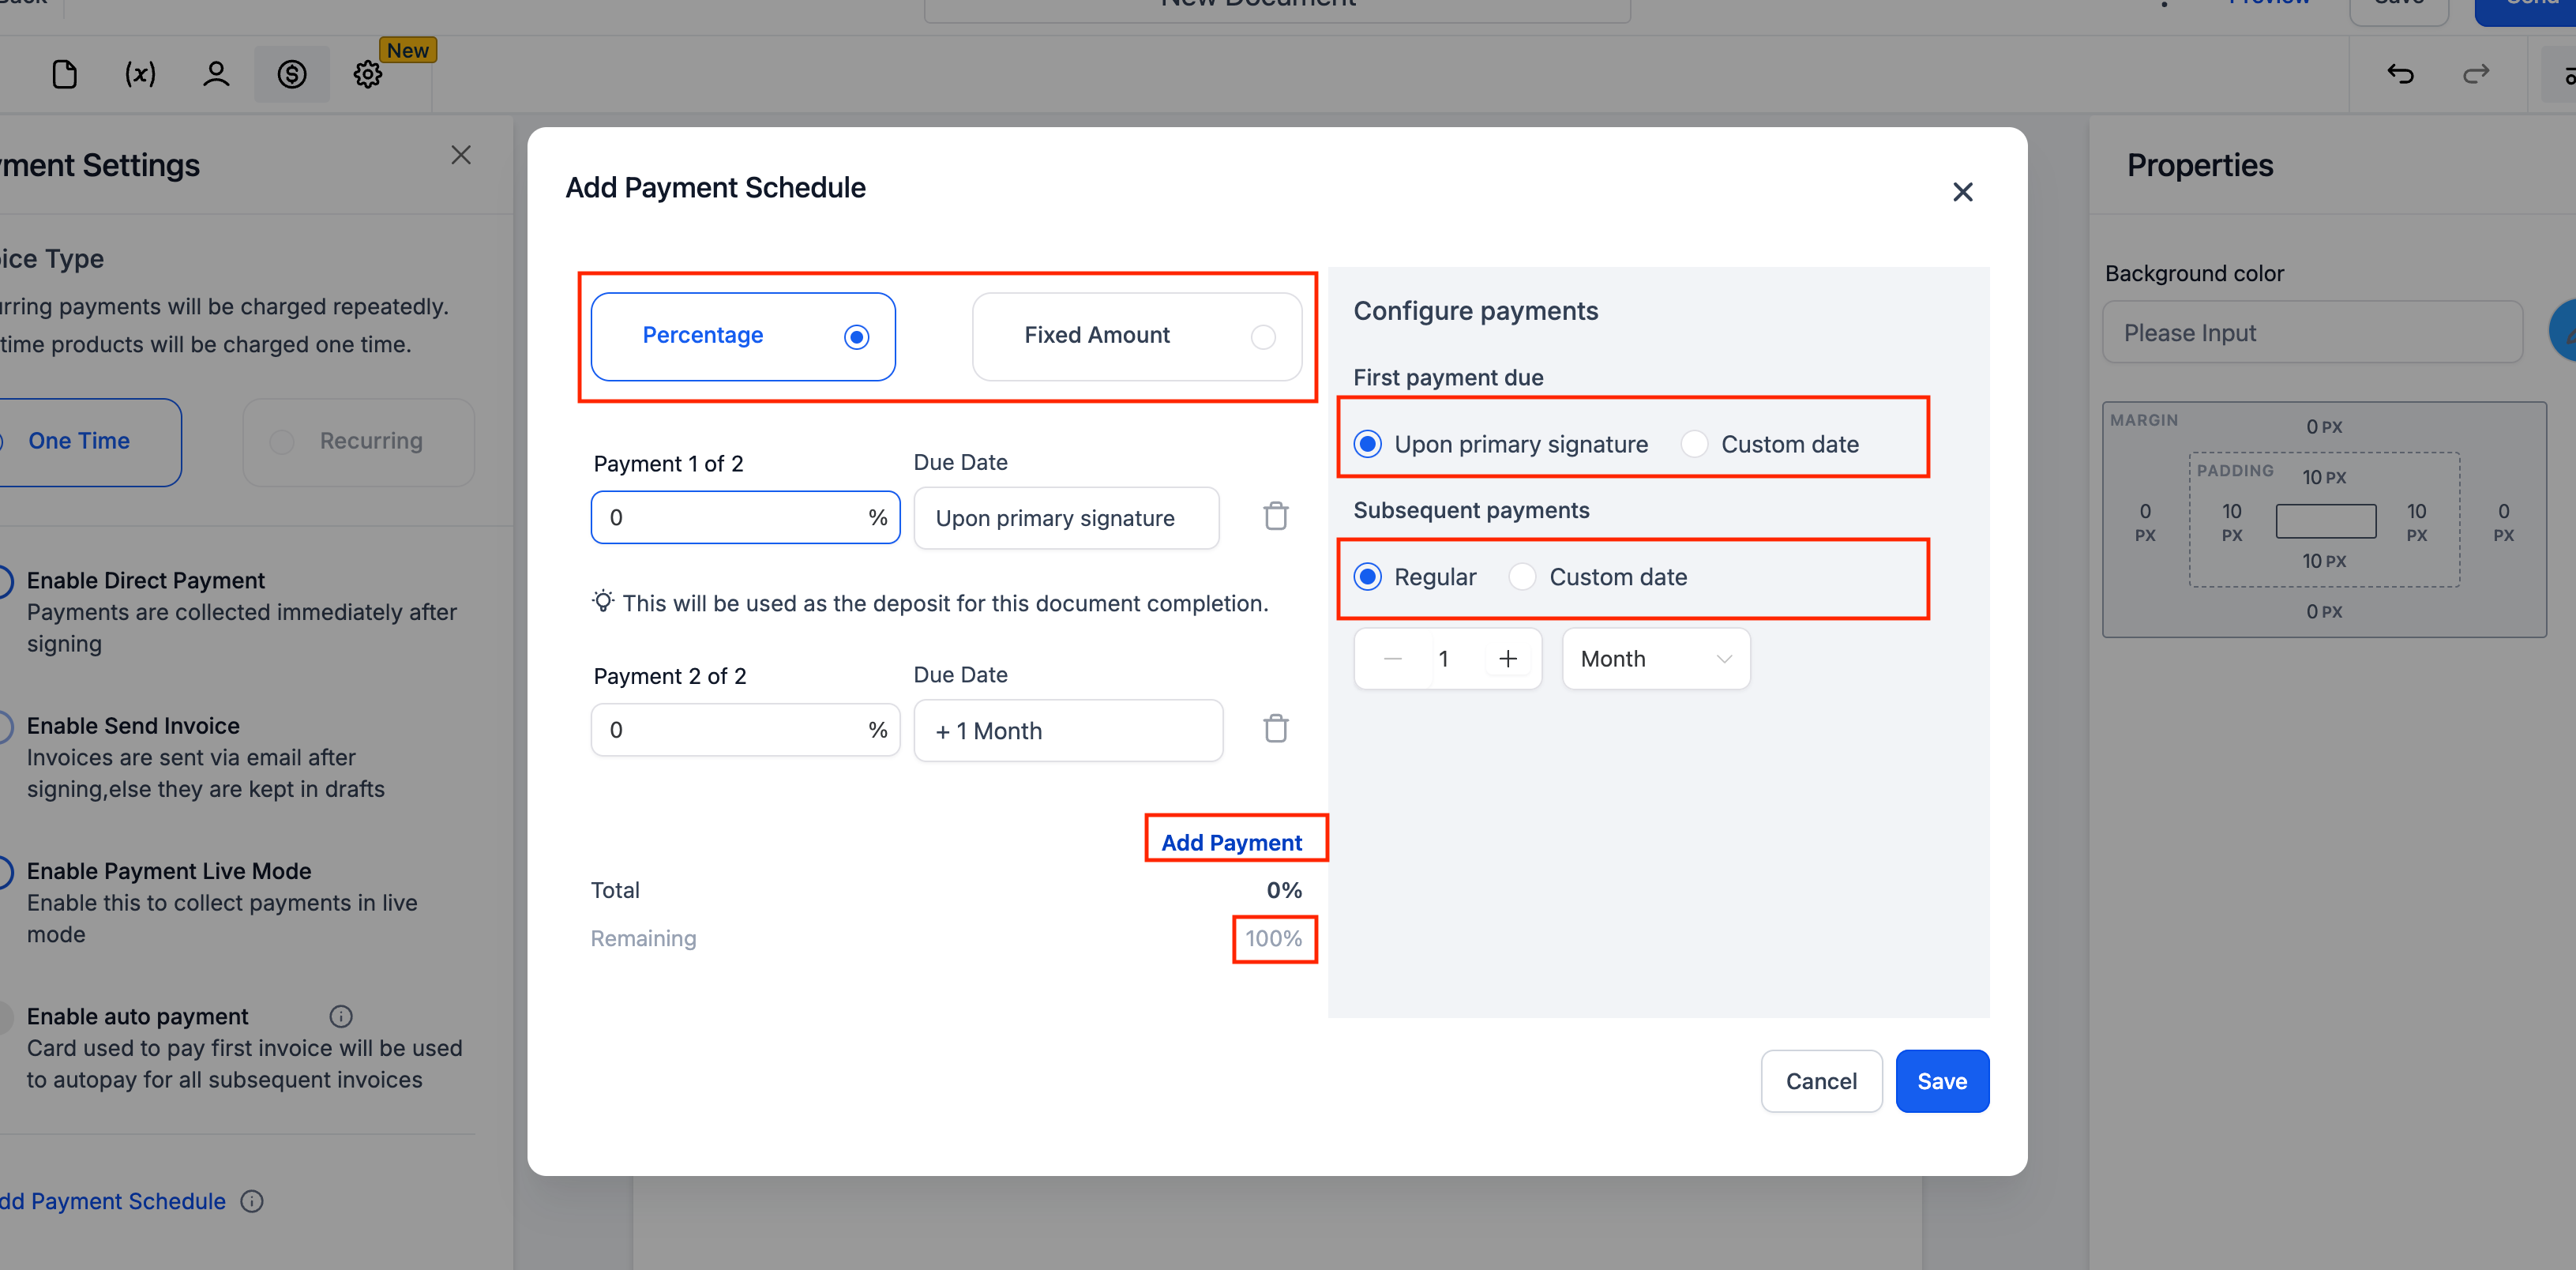2576x1270 pixels.
Task: Click the Add Payment link
Action: point(1231,842)
